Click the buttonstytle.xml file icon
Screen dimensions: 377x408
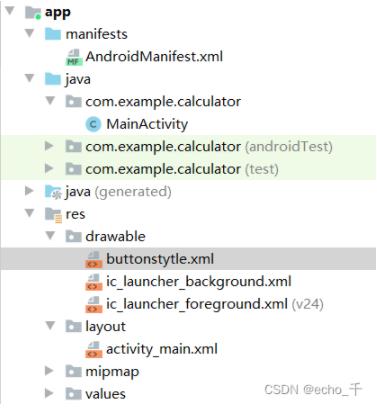tap(94, 260)
